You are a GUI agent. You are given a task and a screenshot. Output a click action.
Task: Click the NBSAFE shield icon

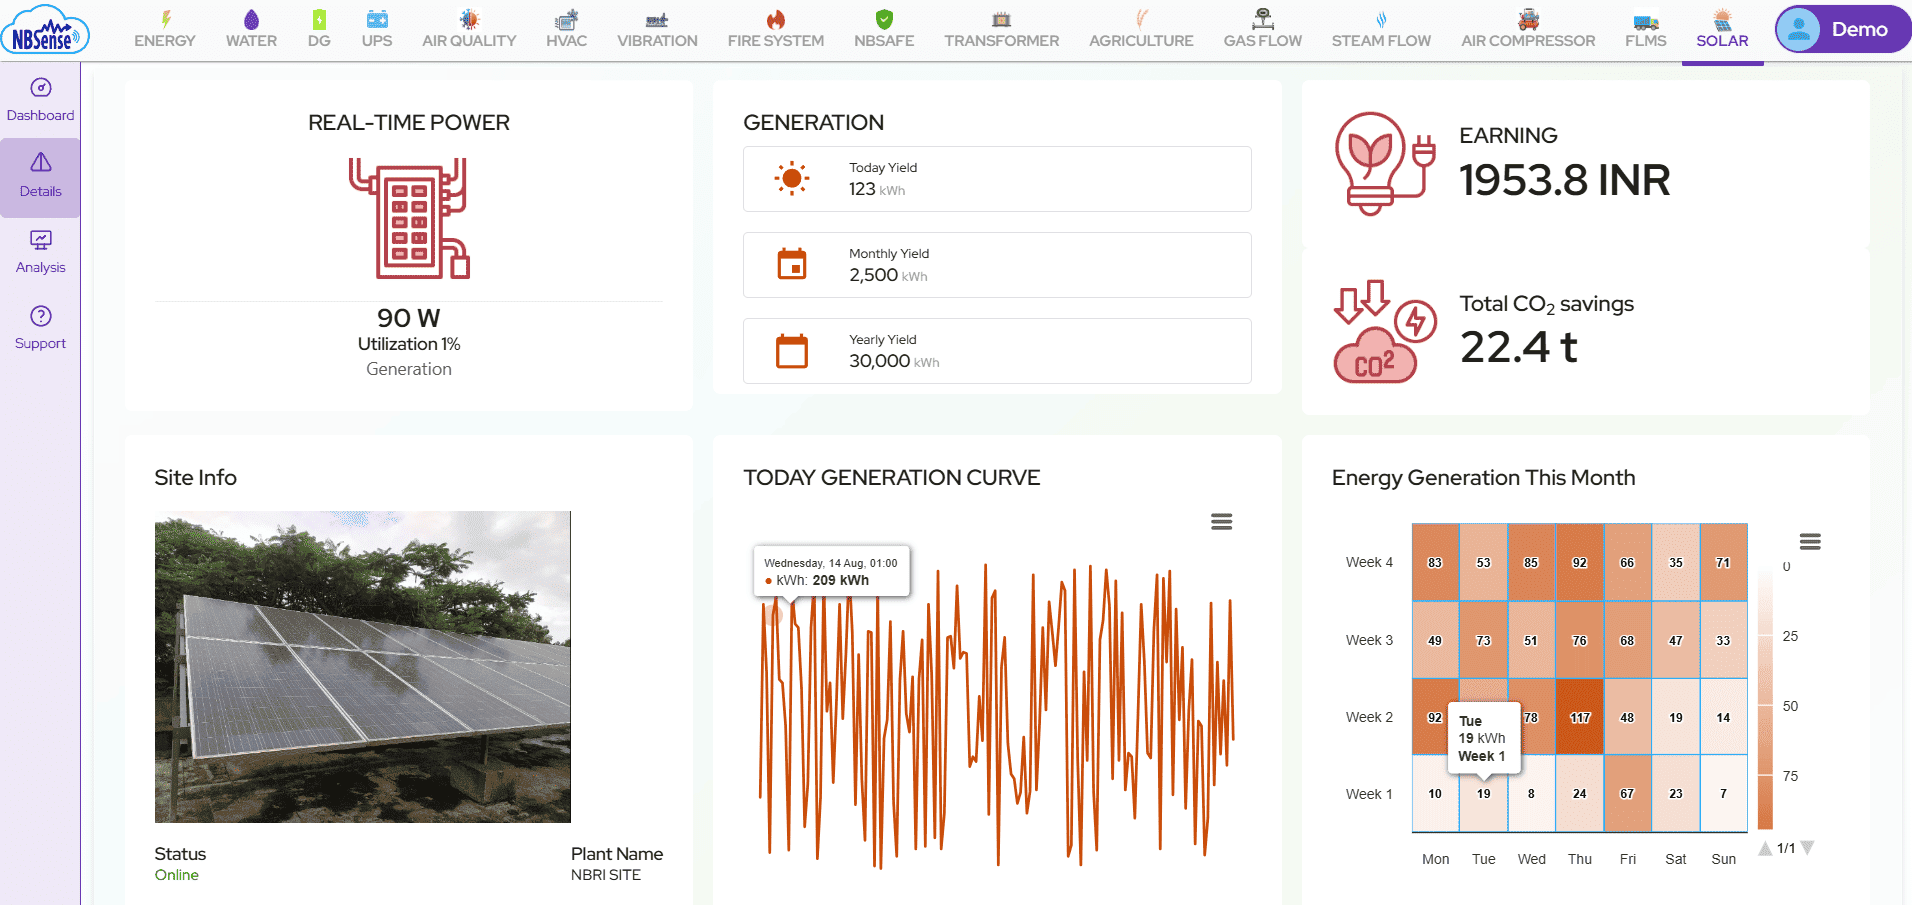884,19
